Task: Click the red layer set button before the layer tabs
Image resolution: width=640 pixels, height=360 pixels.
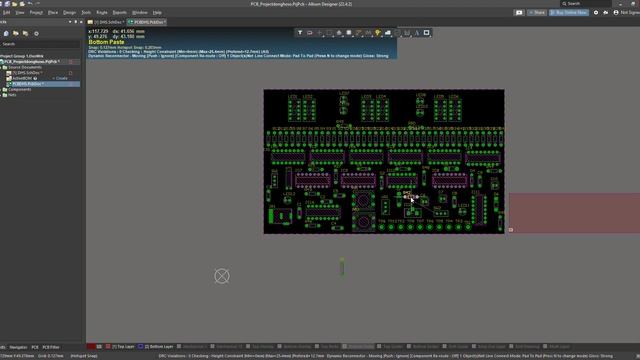Action: (x=91, y=347)
